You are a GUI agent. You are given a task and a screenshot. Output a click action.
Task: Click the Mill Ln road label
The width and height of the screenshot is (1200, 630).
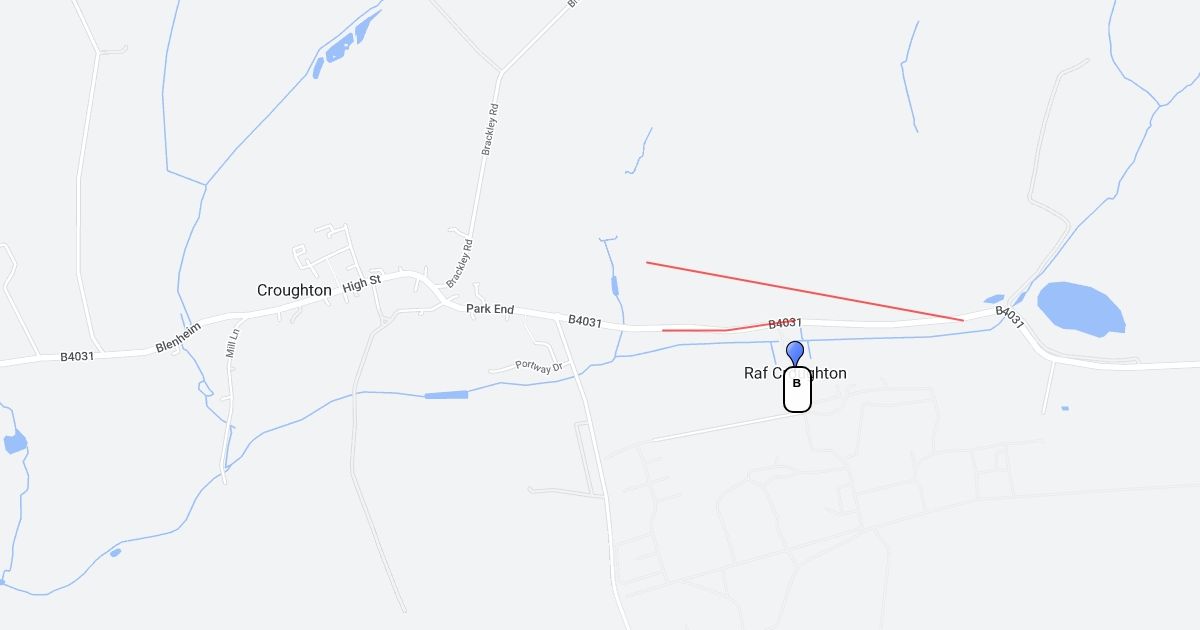pyautogui.click(x=232, y=343)
